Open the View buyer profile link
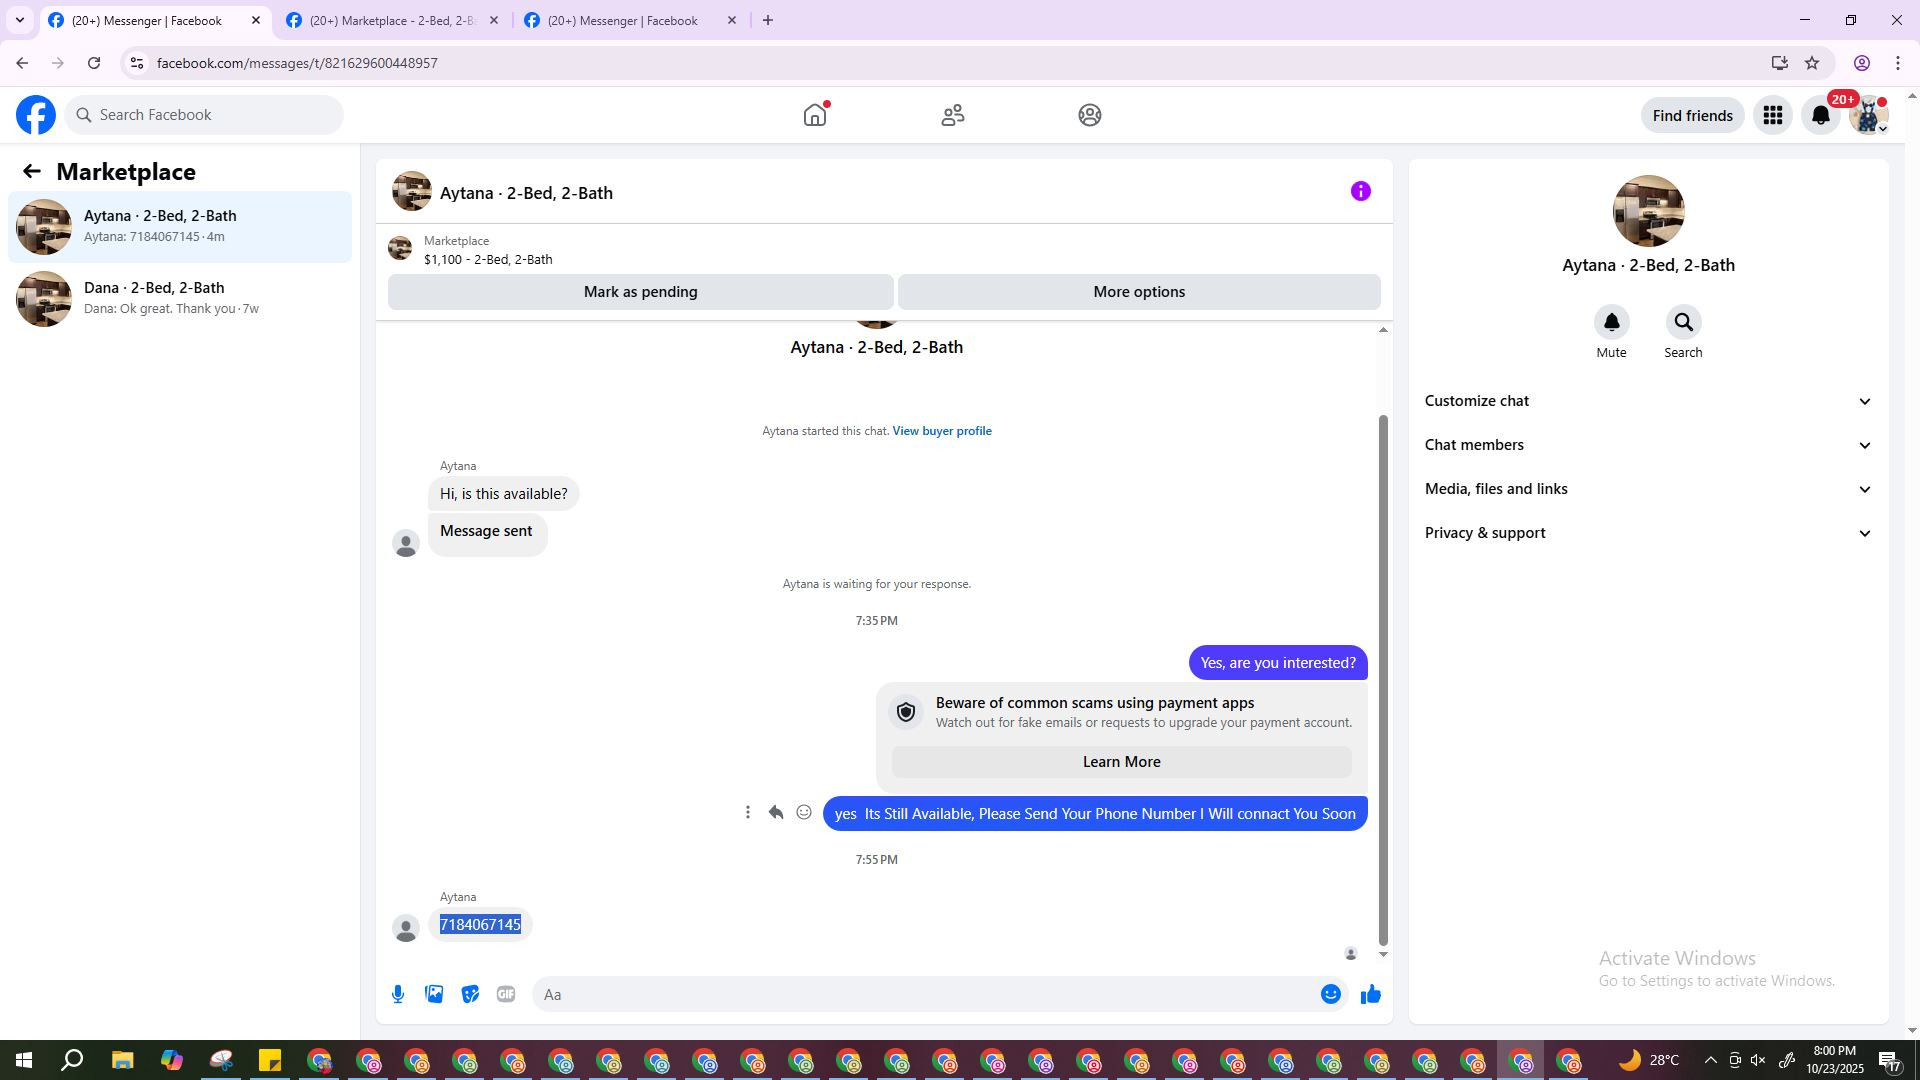 coord(941,431)
